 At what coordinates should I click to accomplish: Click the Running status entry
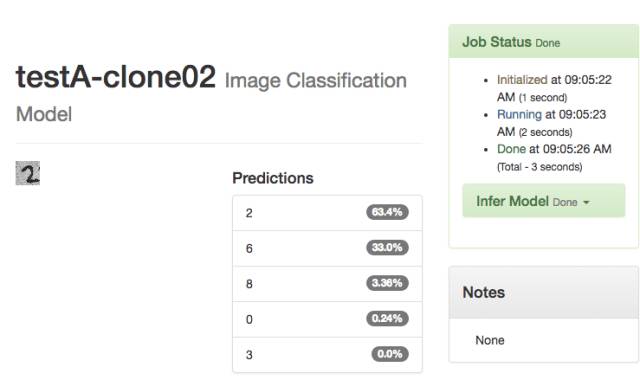tap(551, 123)
